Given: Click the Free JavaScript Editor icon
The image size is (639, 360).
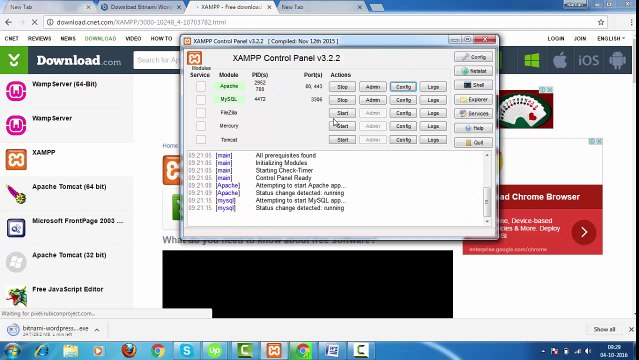Looking at the screenshot, I should (16, 296).
